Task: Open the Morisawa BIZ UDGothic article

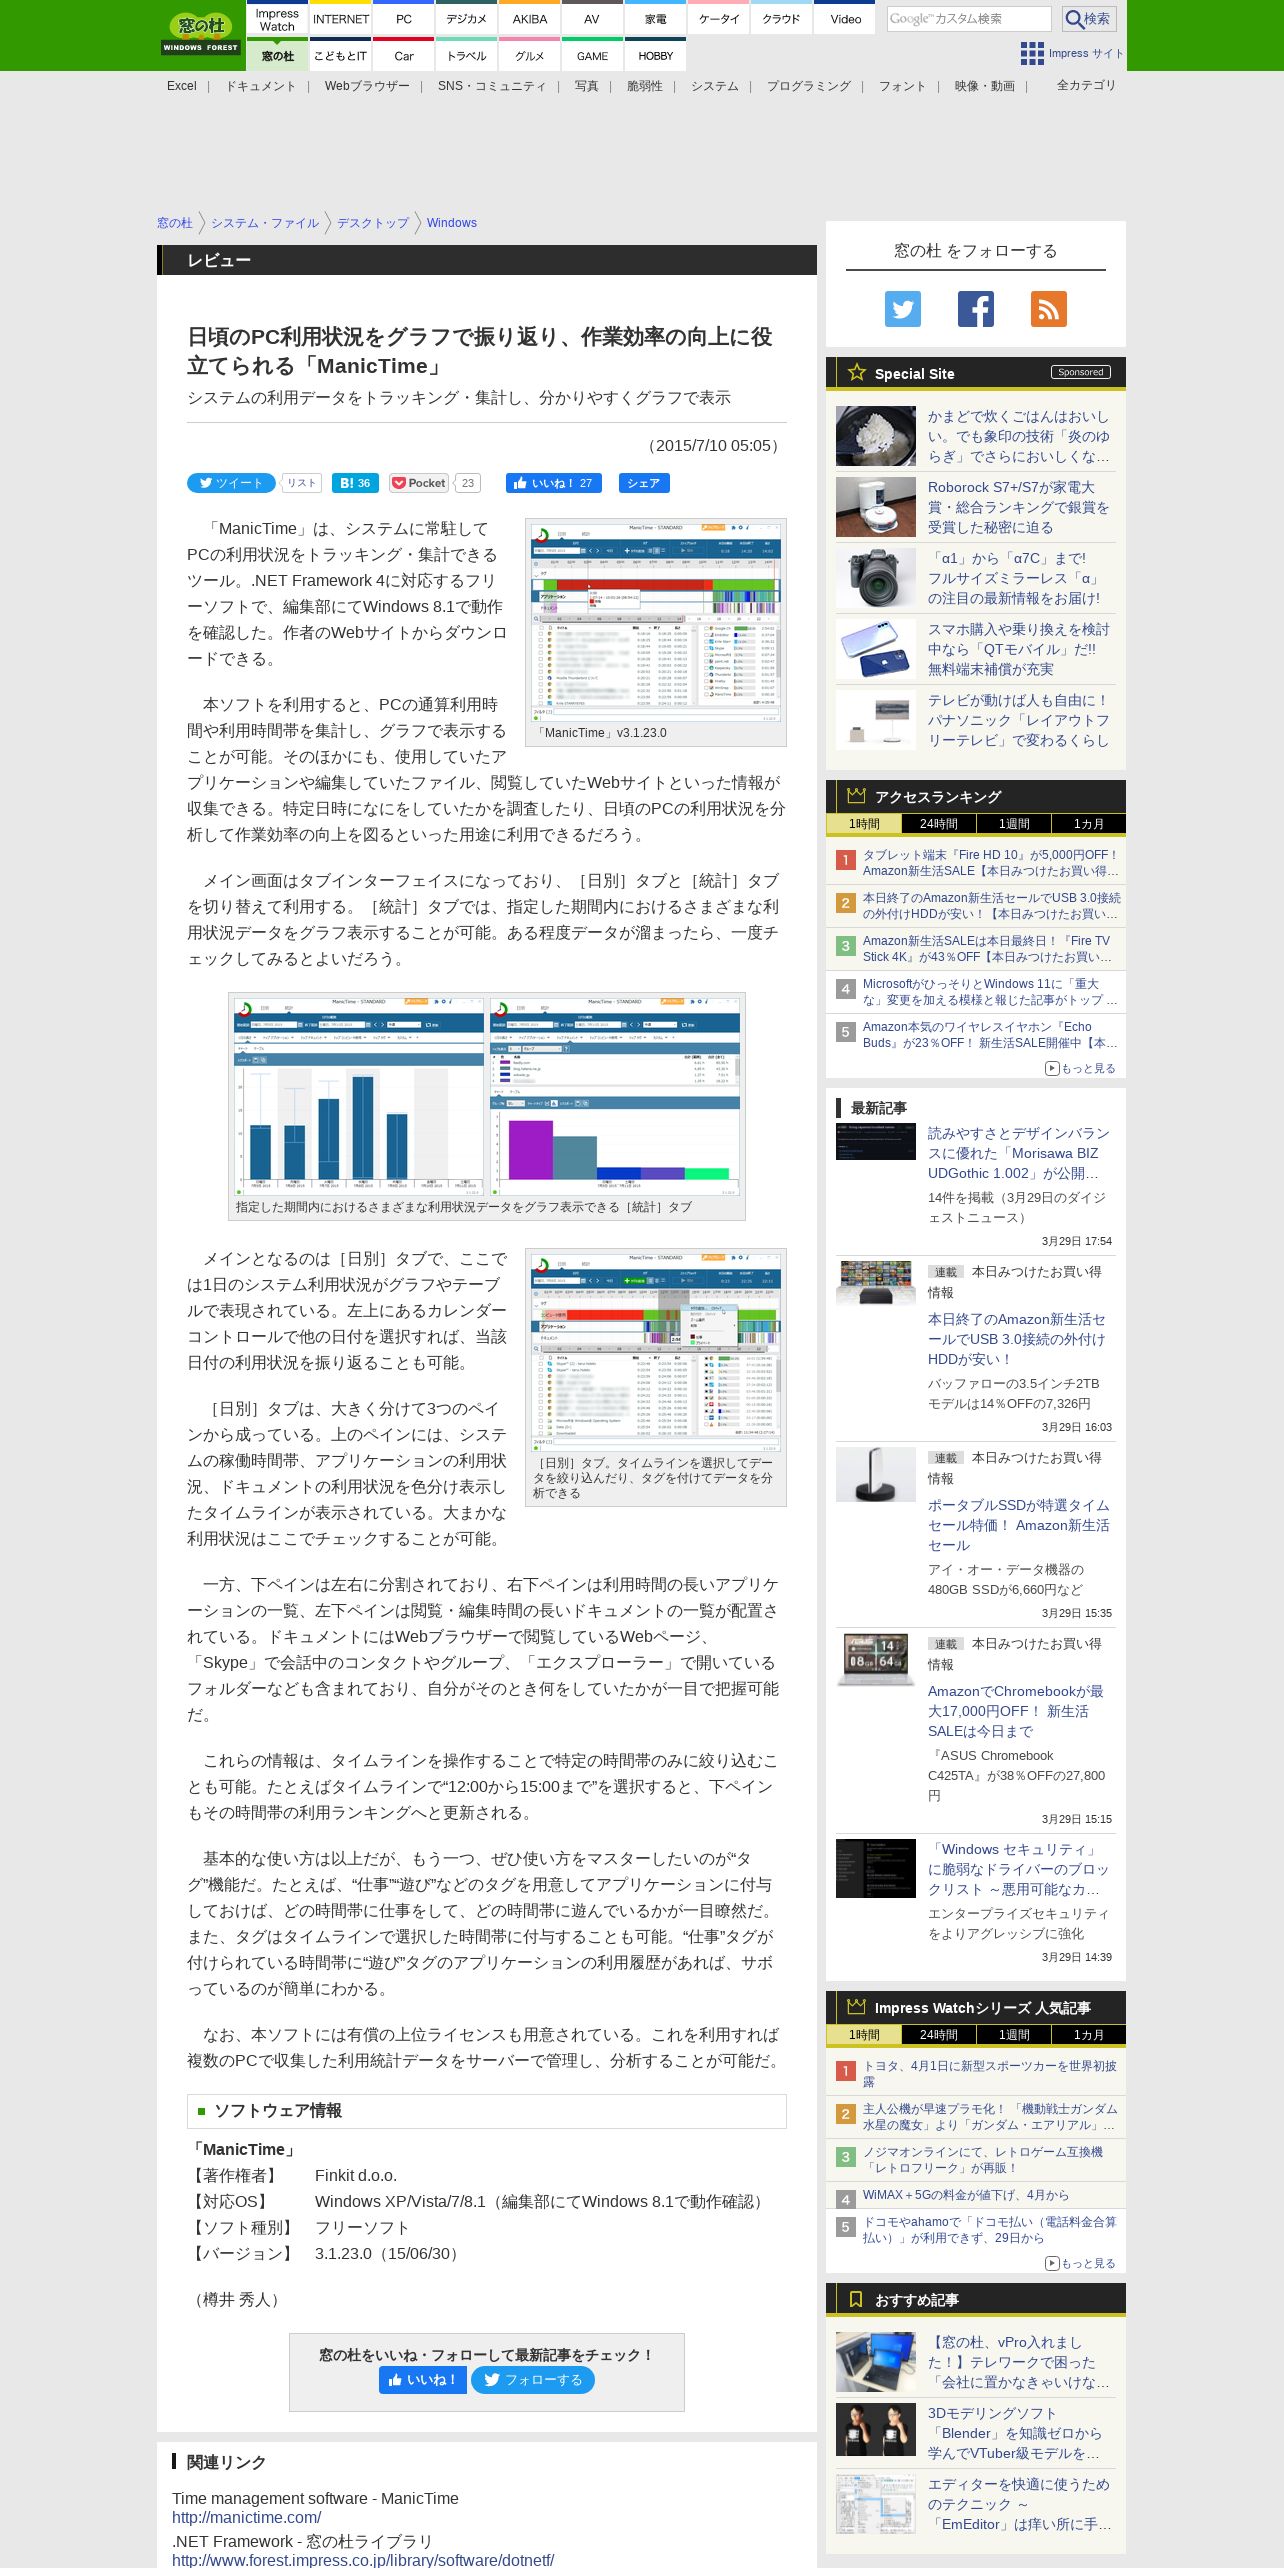Action: pyautogui.click(x=1018, y=1153)
